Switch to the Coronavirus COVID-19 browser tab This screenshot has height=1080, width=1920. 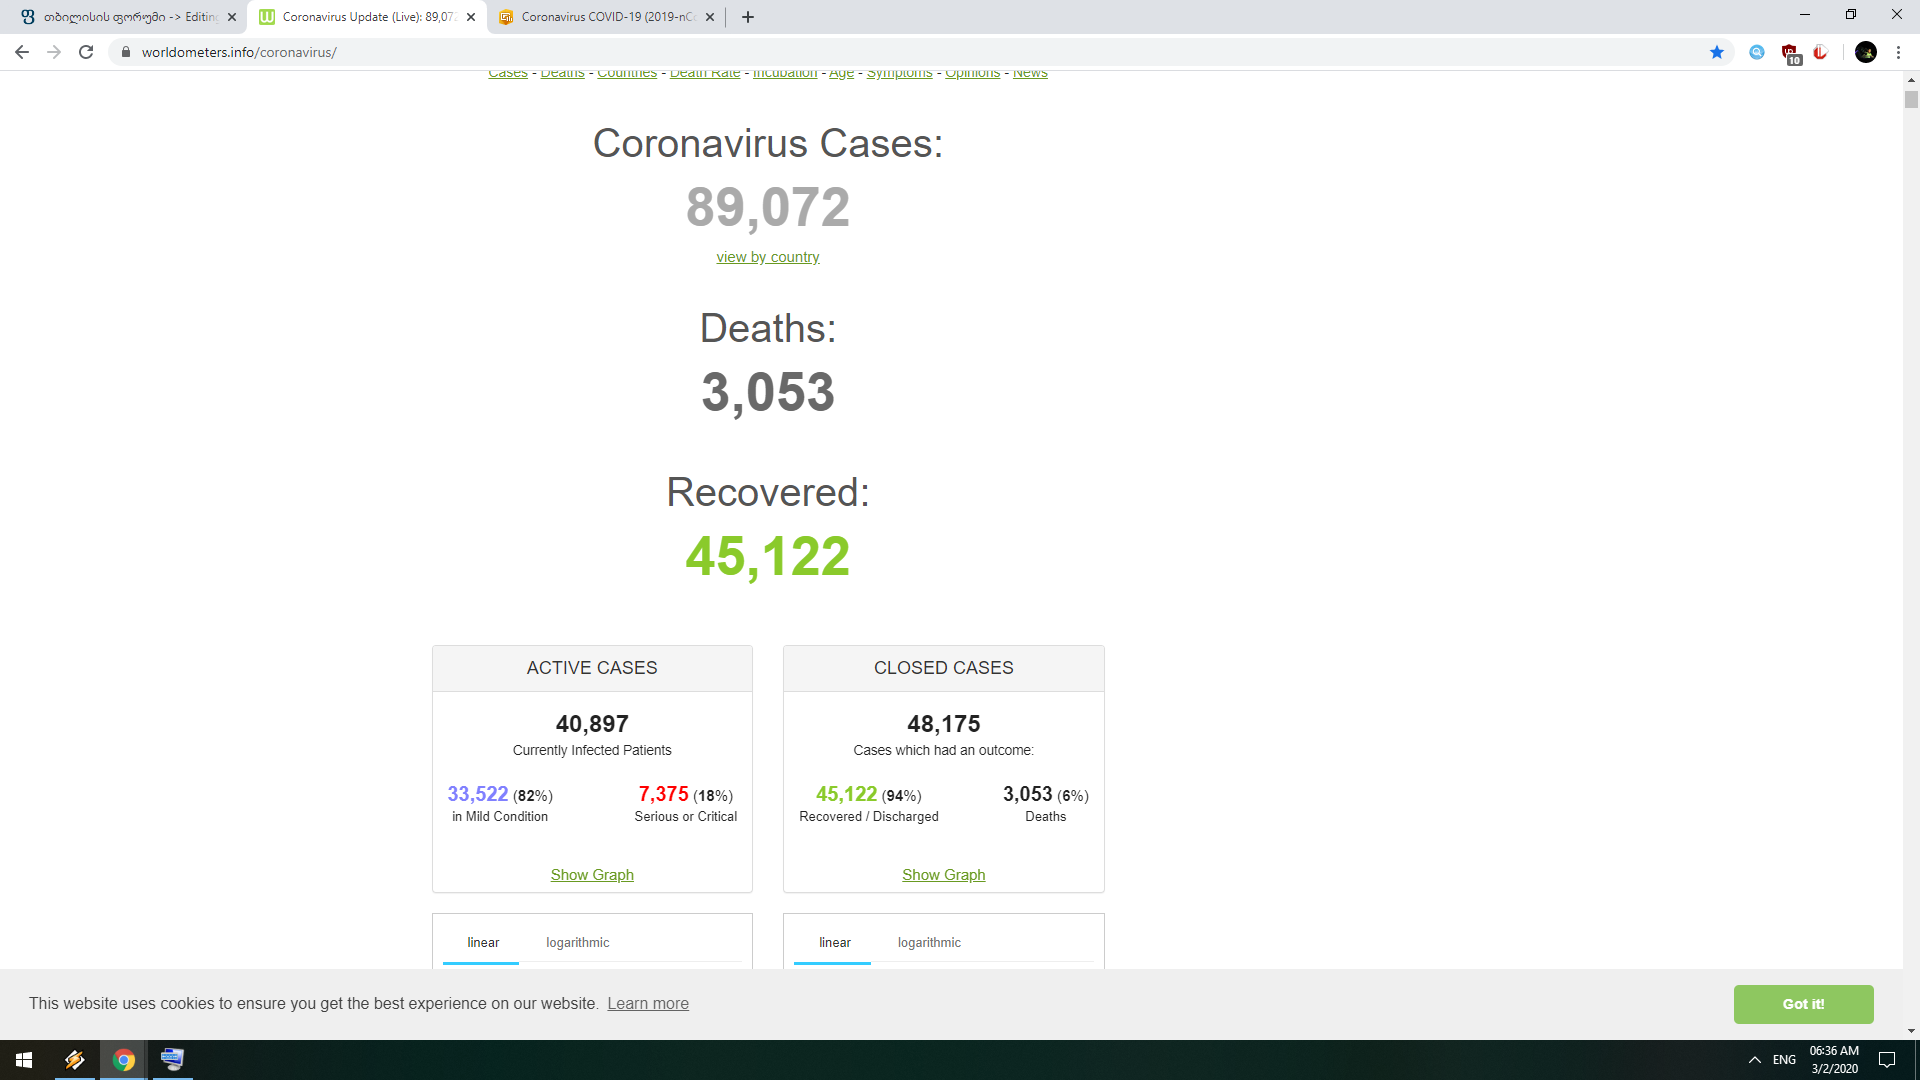point(606,17)
